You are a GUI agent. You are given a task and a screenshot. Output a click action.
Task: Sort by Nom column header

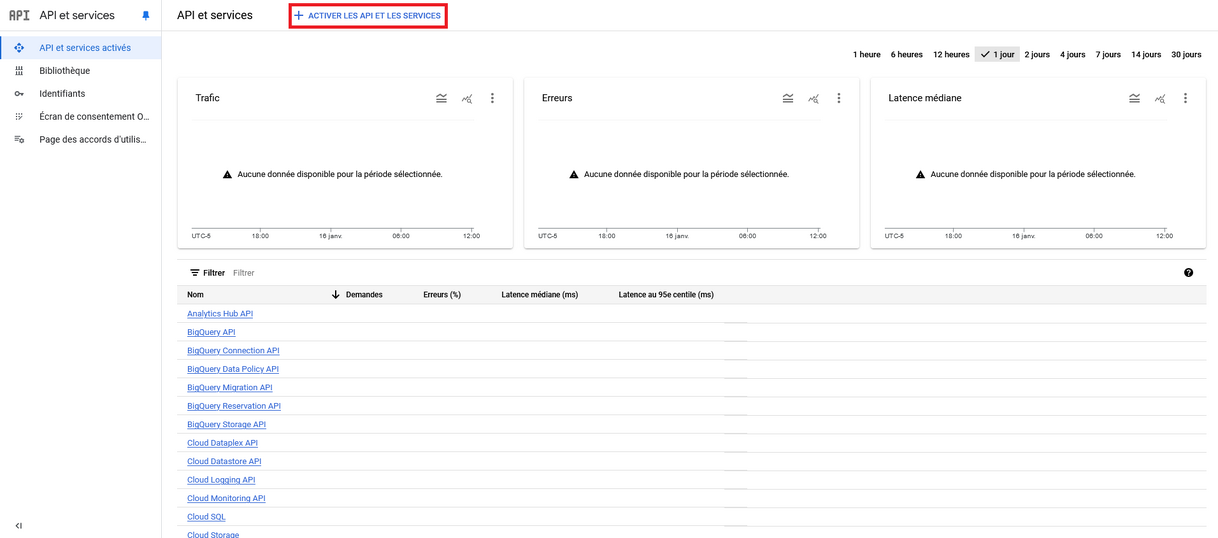pyautogui.click(x=195, y=295)
